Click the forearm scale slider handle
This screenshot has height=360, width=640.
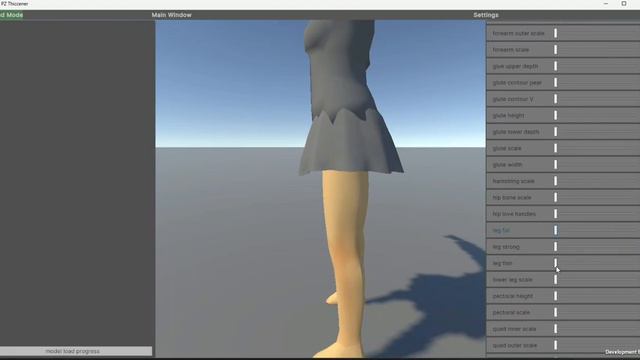[x=556, y=50]
